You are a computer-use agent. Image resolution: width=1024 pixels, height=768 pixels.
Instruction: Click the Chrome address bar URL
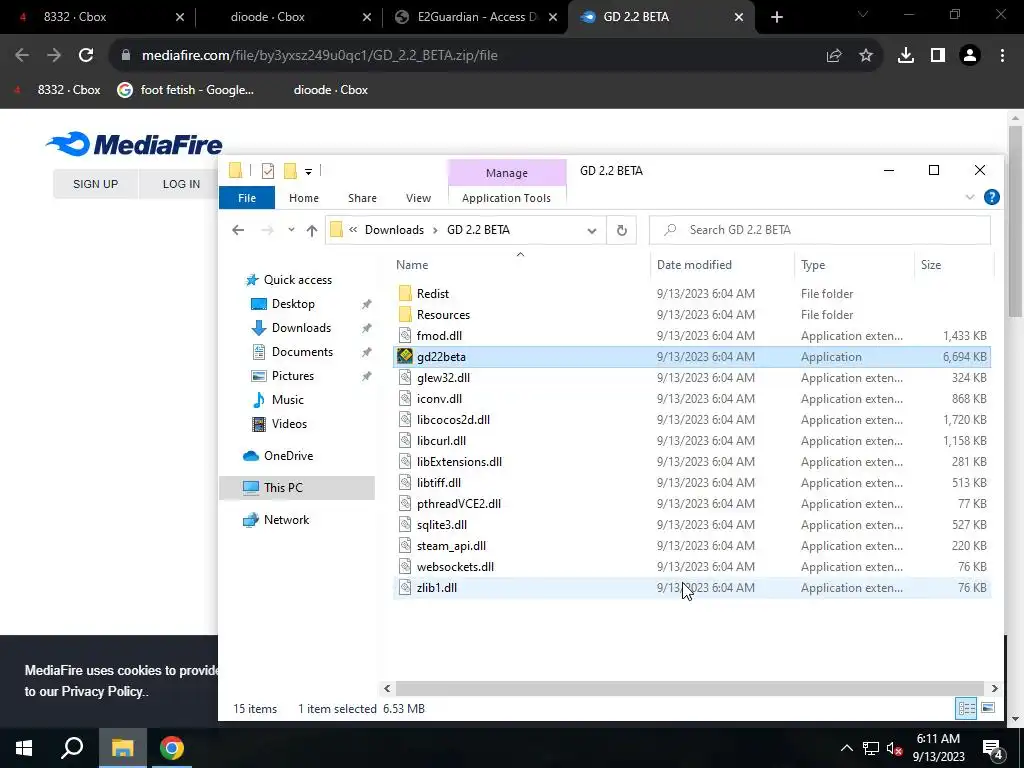(319, 56)
